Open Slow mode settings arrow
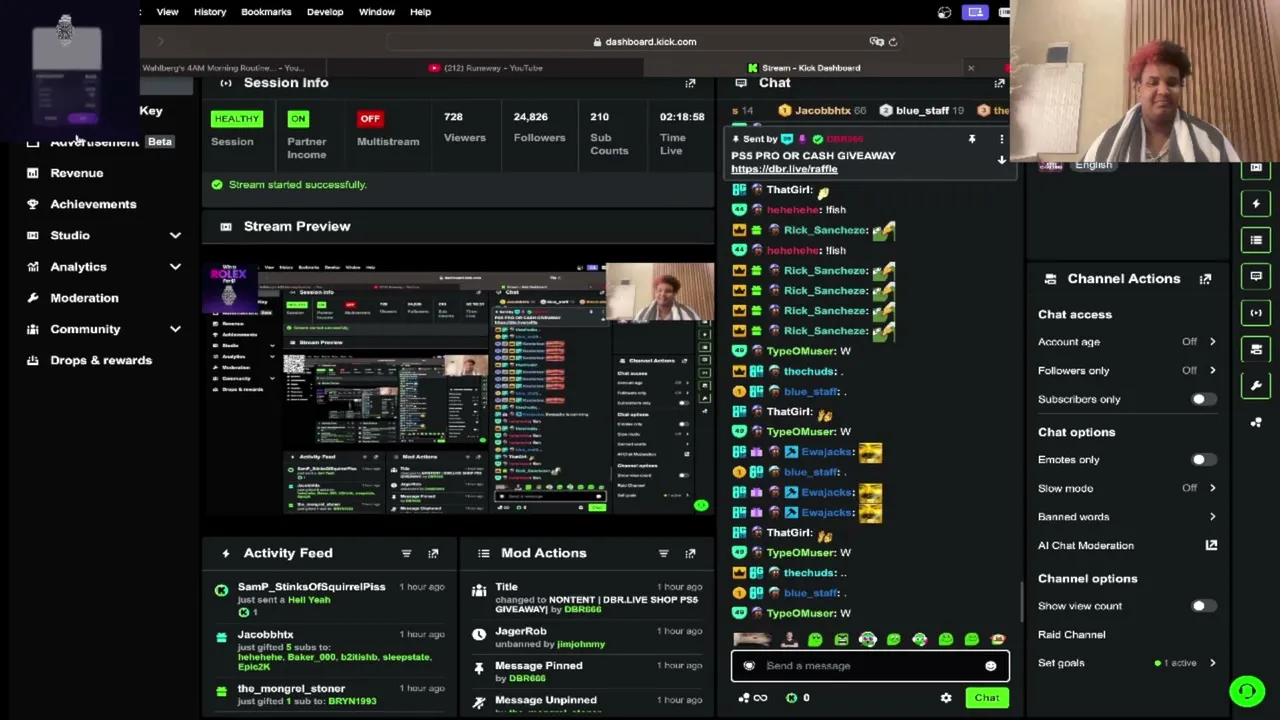The image size is (1280, 720). pyautogui.click(x=1212, y=488)
